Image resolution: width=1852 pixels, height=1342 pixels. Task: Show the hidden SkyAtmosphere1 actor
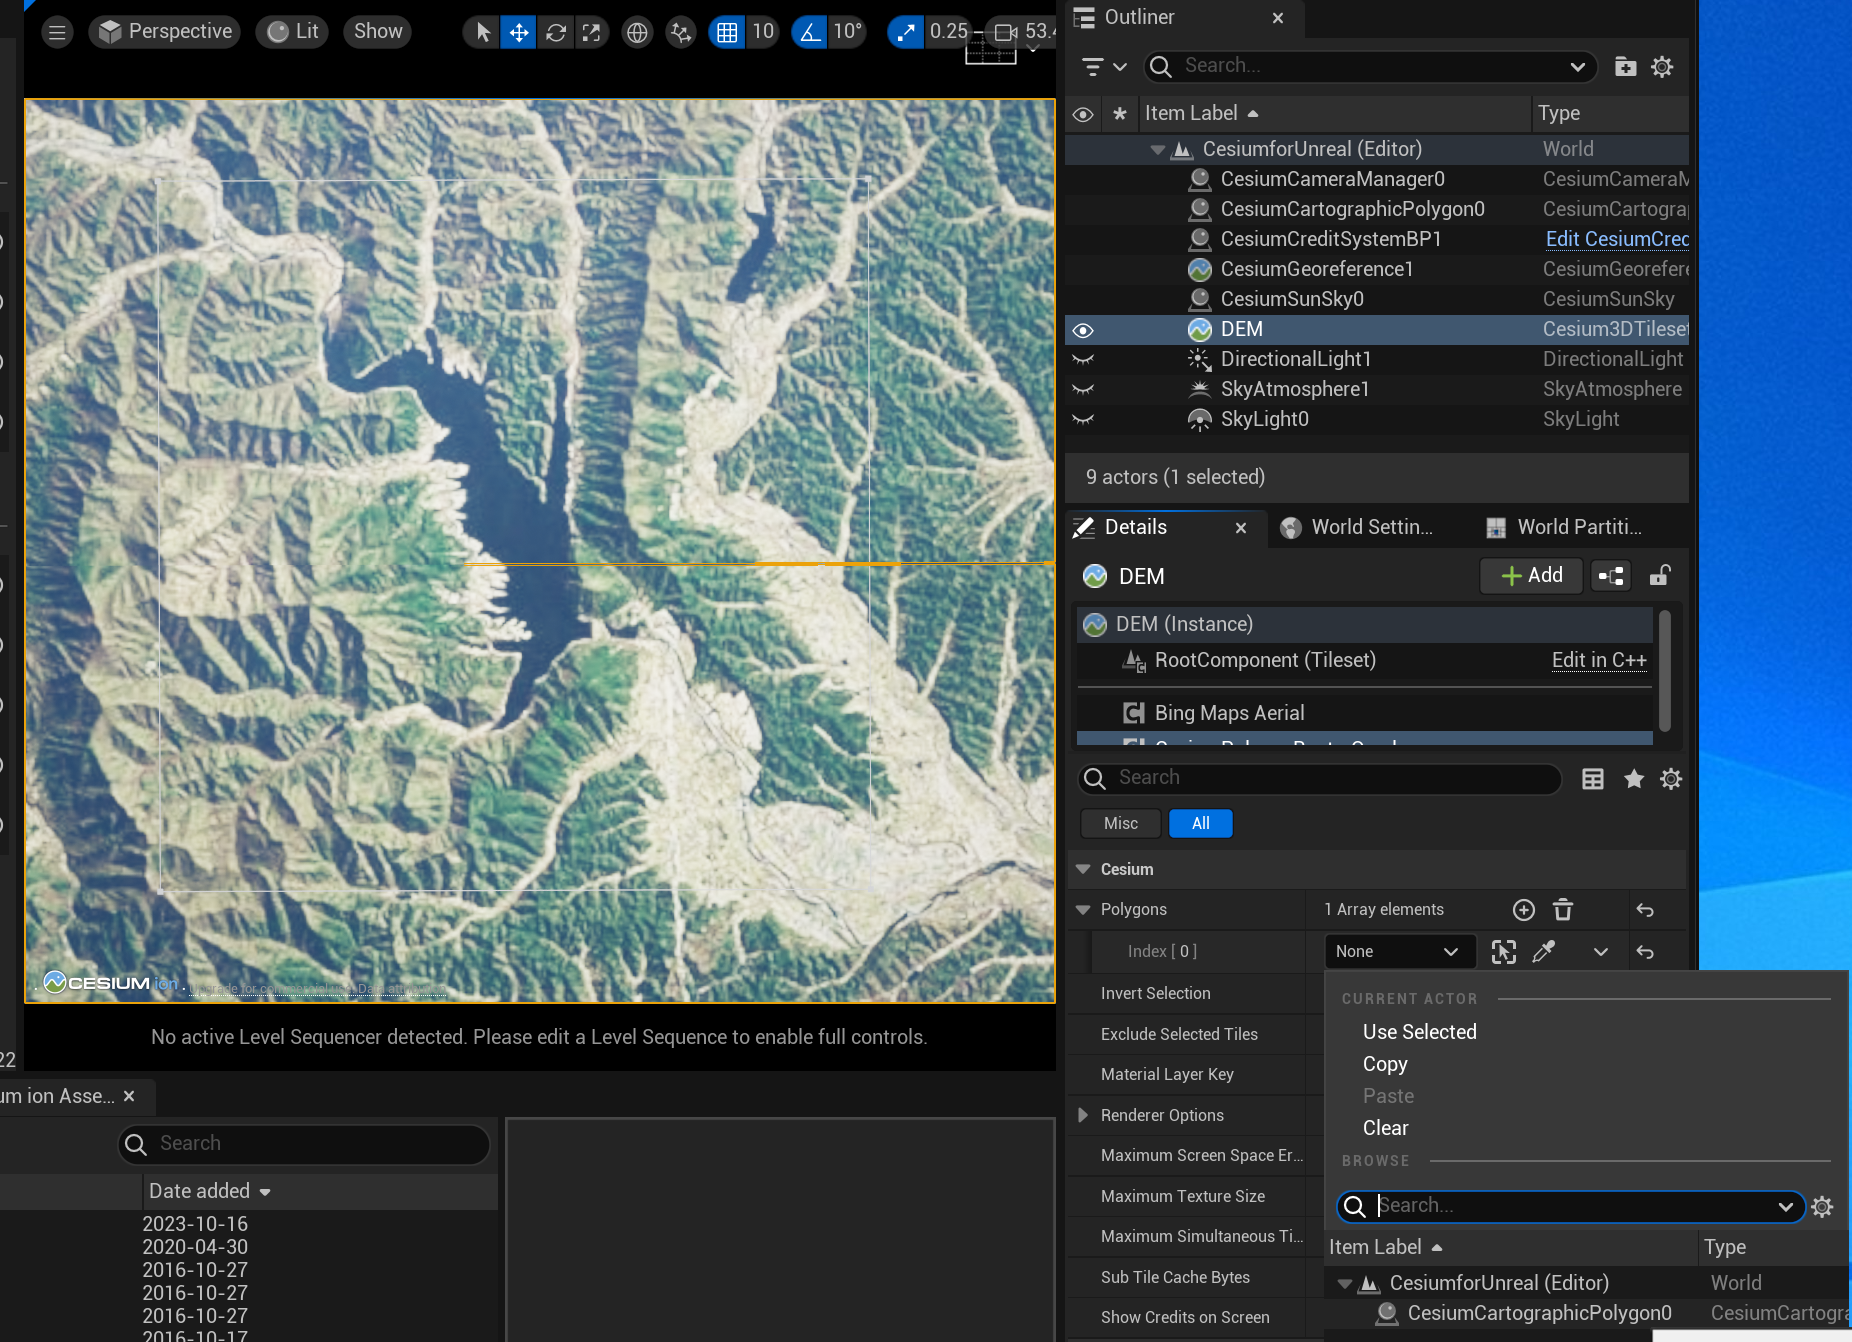tap(1083, 390)
